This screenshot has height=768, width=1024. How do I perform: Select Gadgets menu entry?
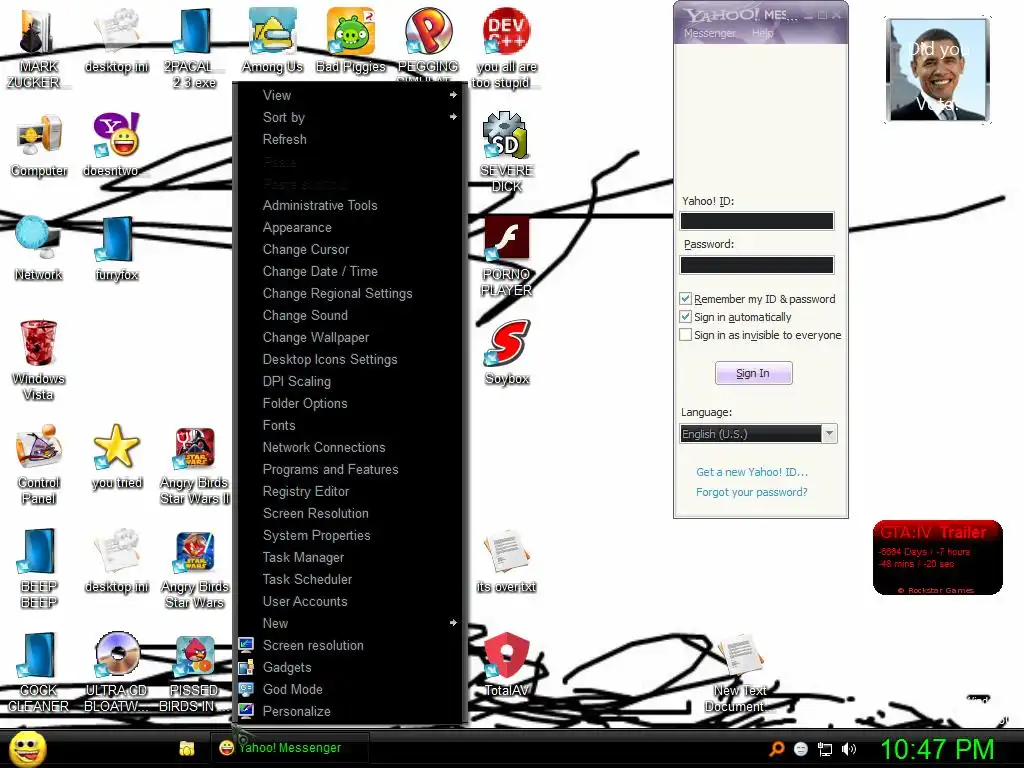pyautogui.click(x=351, y=667)
